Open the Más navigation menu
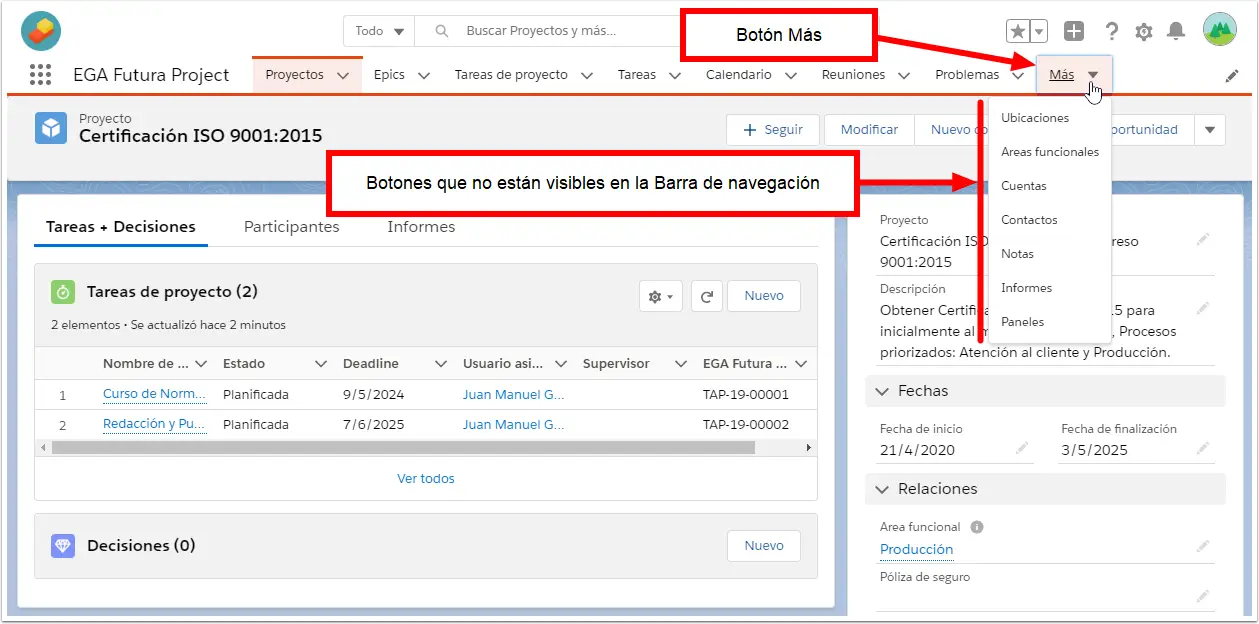 [1074, 75]
